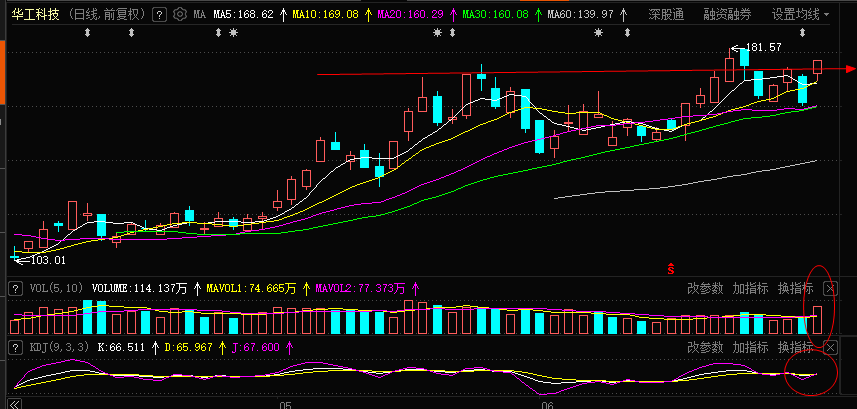
Task: Click the double-left-arrow scroll icon at the bottom of the chart
Action: pyautogui.click(x=15, y=404)
